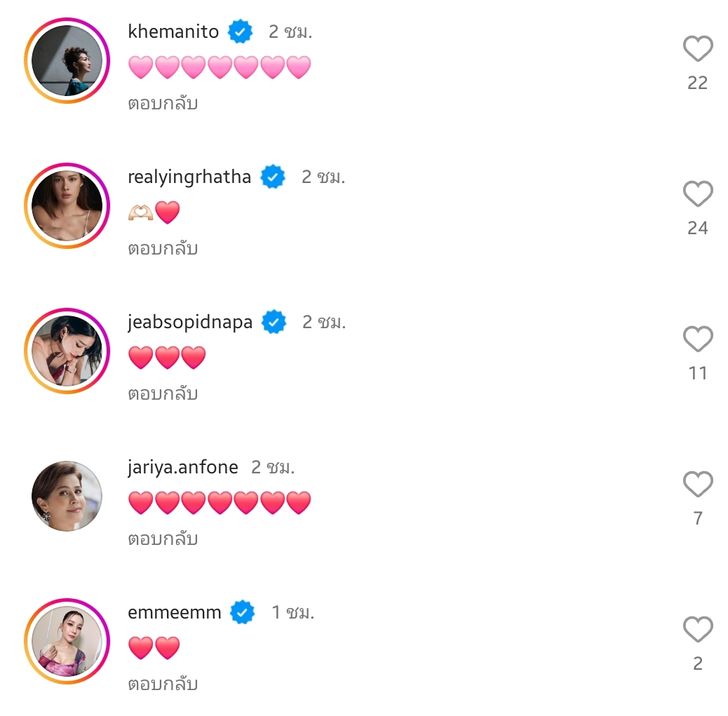The image size is (728, 716).
Task: Visit the jeabsopidnapa username link
Action: (x=190, y=322)
